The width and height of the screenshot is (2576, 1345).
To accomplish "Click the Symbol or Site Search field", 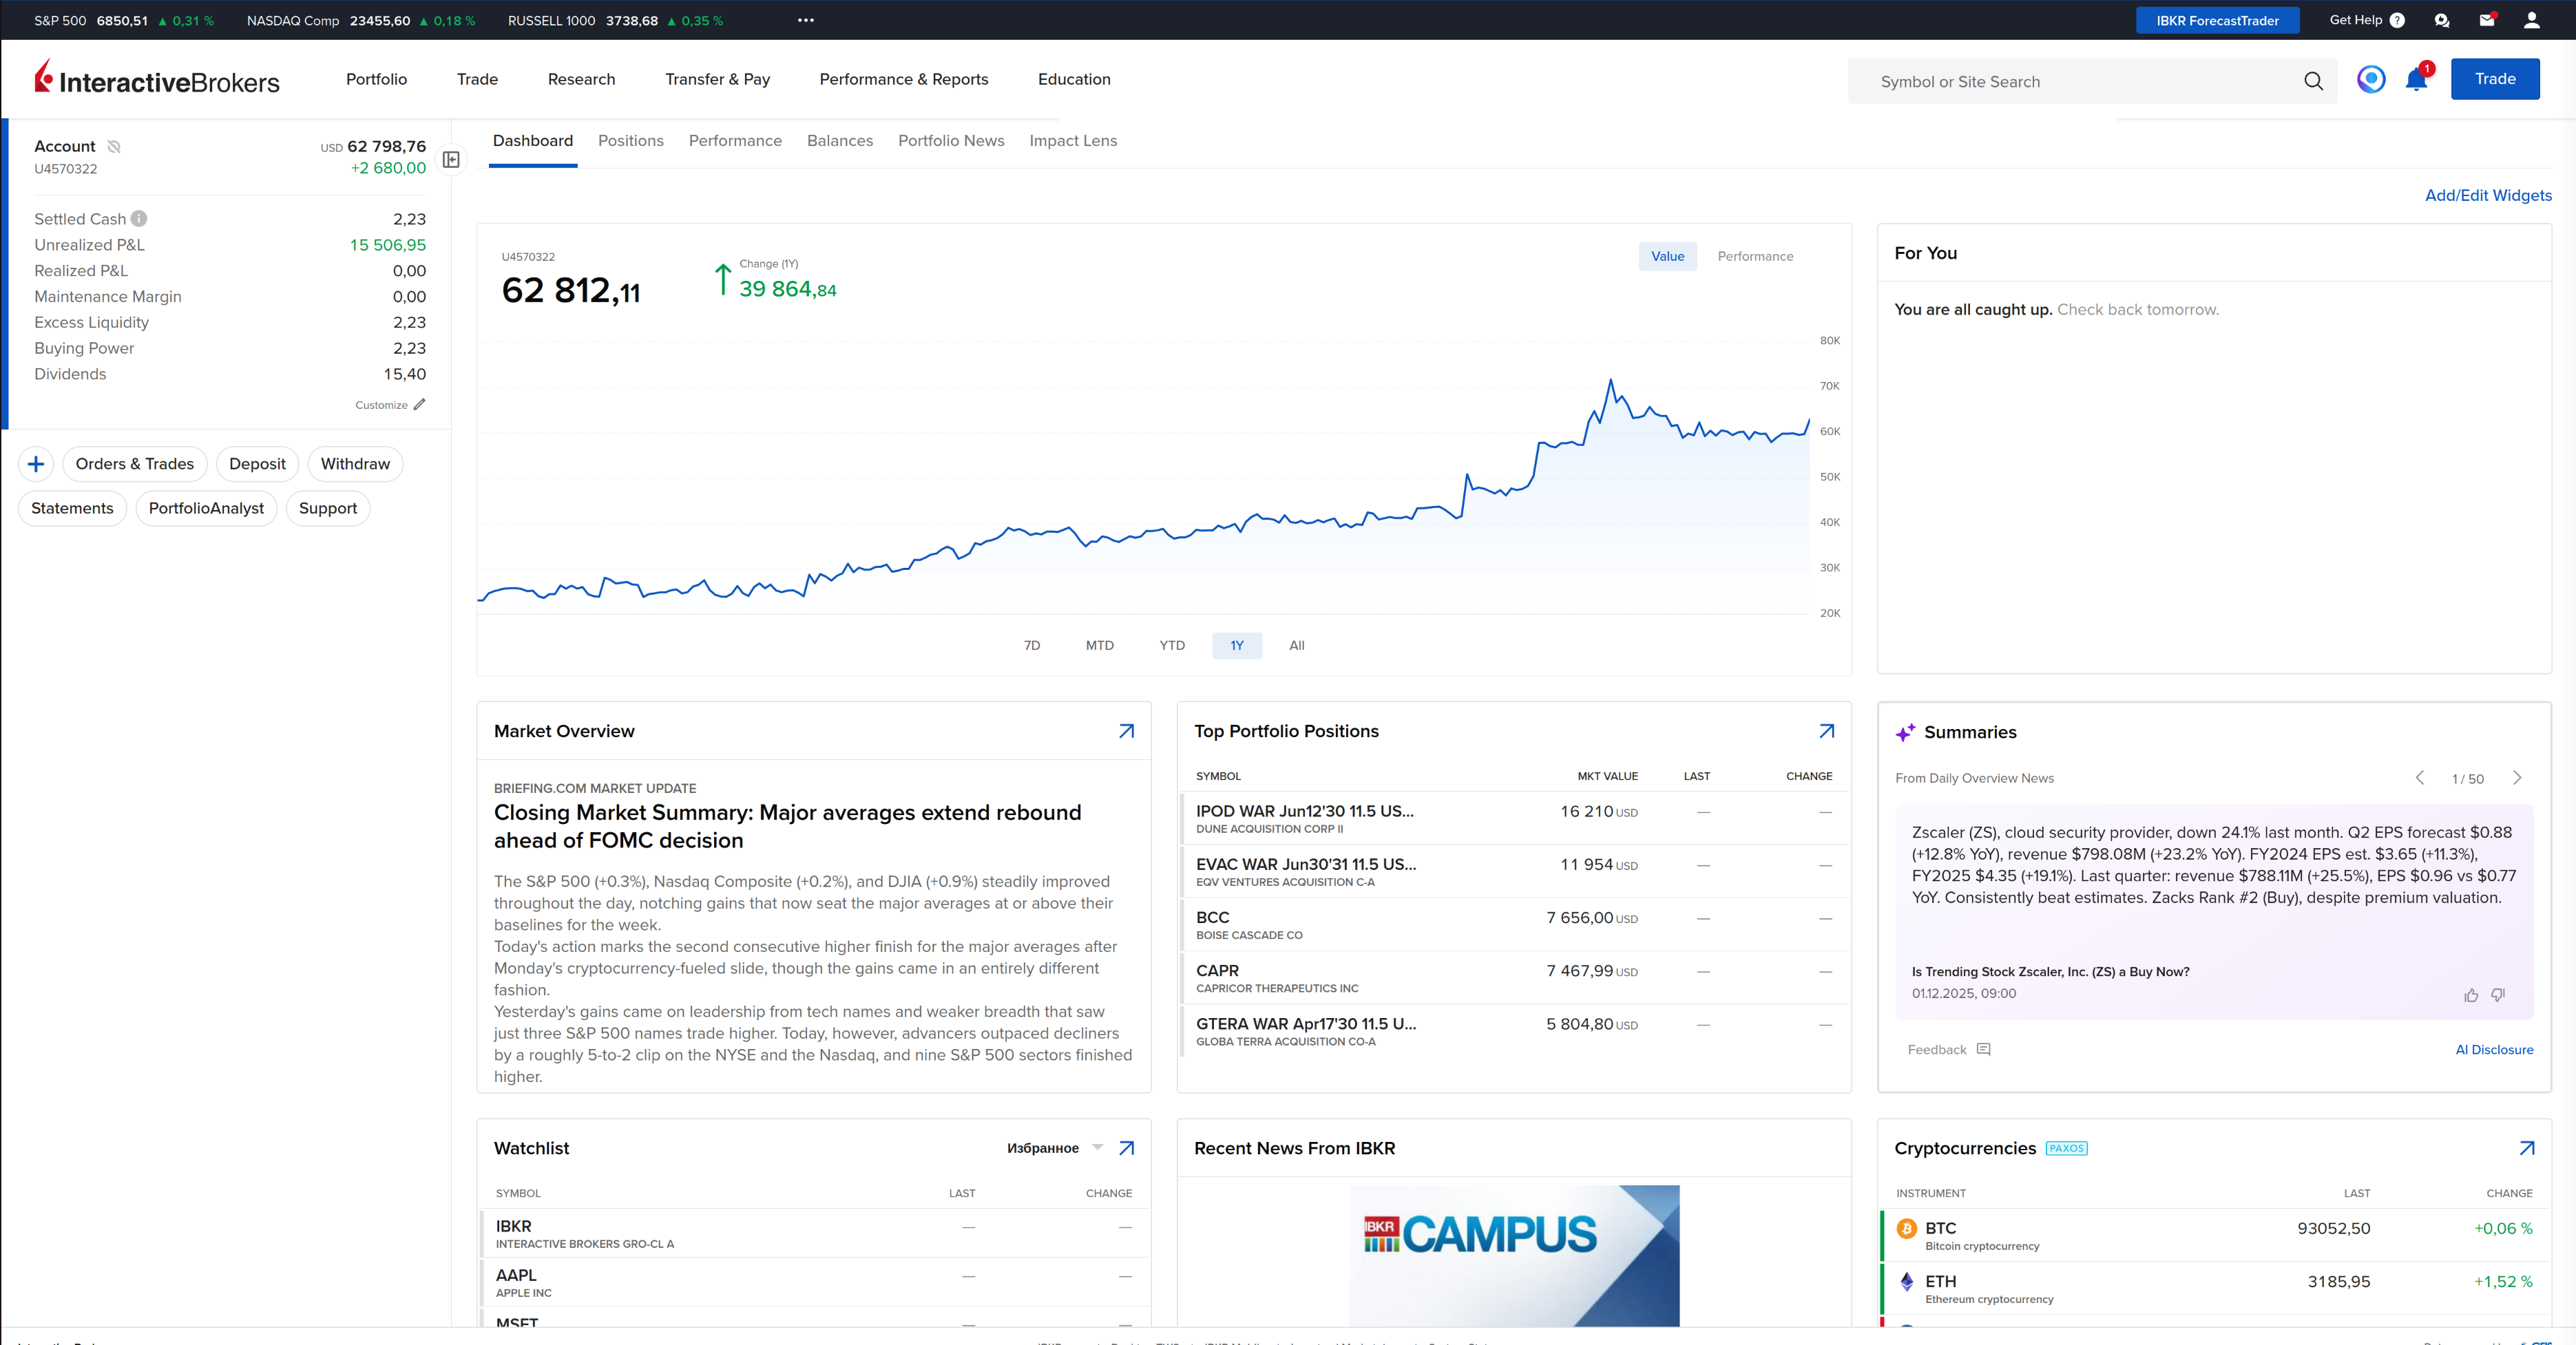I will (x=2080, y=82).
